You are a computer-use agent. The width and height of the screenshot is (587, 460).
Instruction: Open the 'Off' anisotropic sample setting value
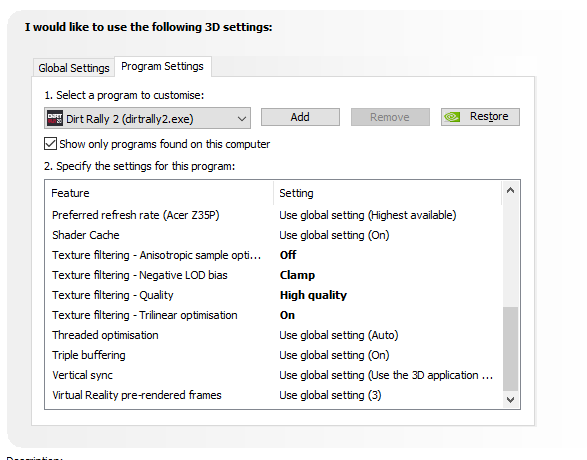coord(288,255)
